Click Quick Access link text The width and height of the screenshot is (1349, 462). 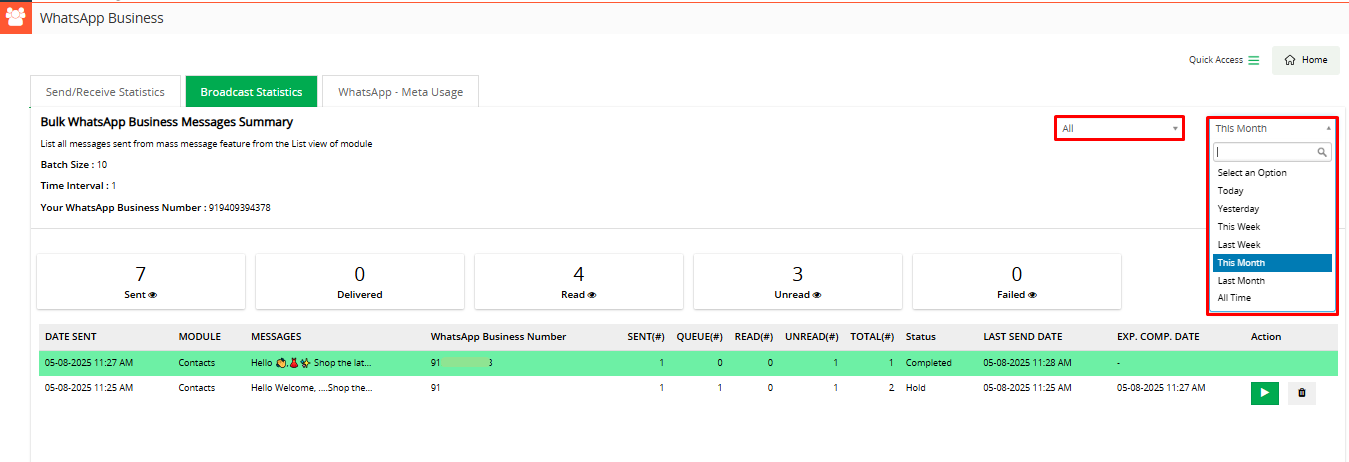(x=1215, y=60)
